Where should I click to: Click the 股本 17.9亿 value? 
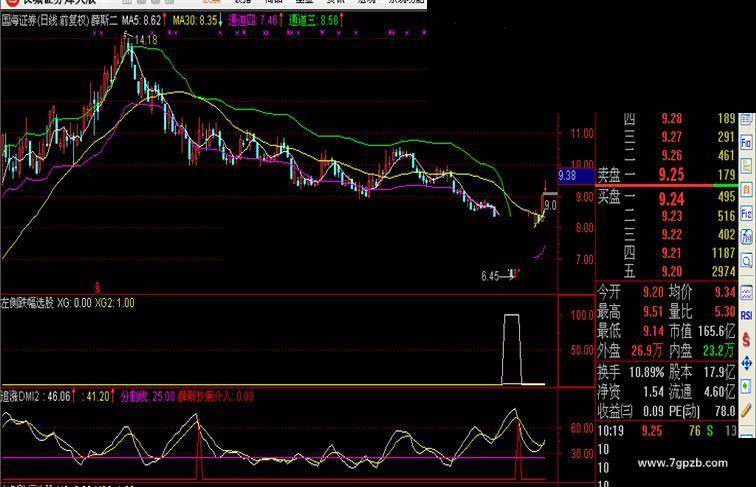[x=719, y=372]
